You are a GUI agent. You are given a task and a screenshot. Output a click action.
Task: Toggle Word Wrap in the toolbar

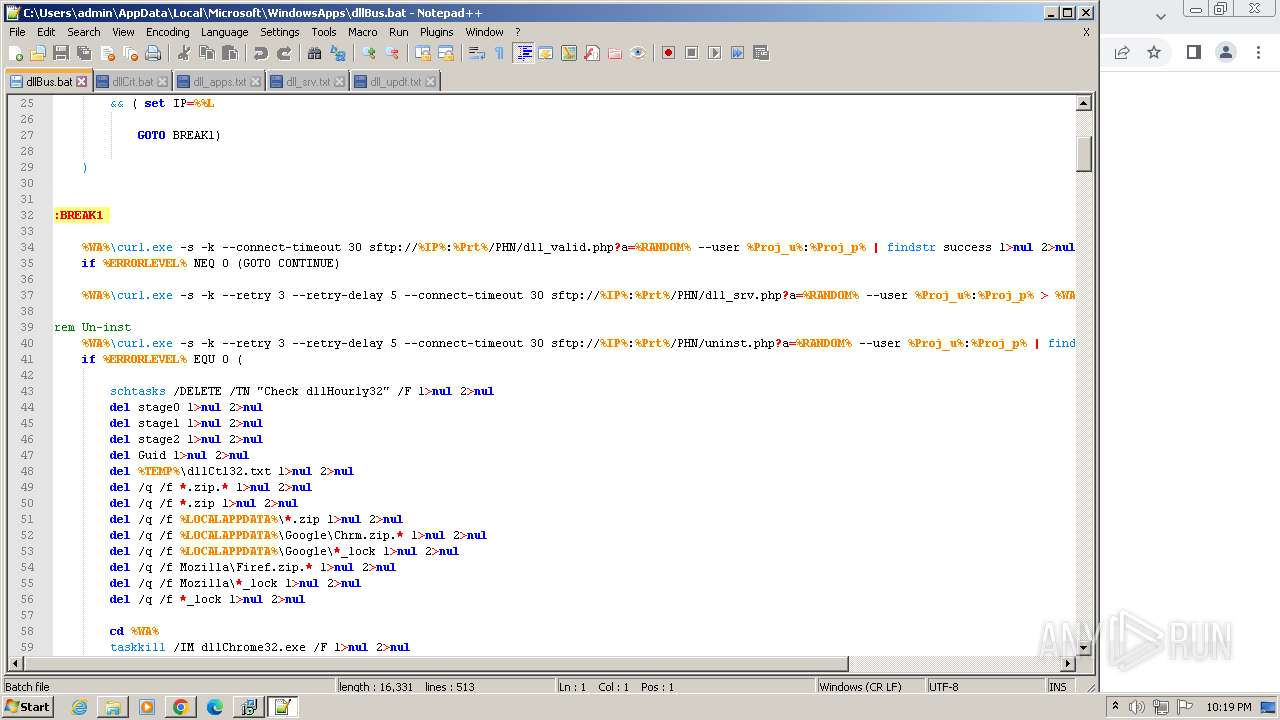[477, 53]
